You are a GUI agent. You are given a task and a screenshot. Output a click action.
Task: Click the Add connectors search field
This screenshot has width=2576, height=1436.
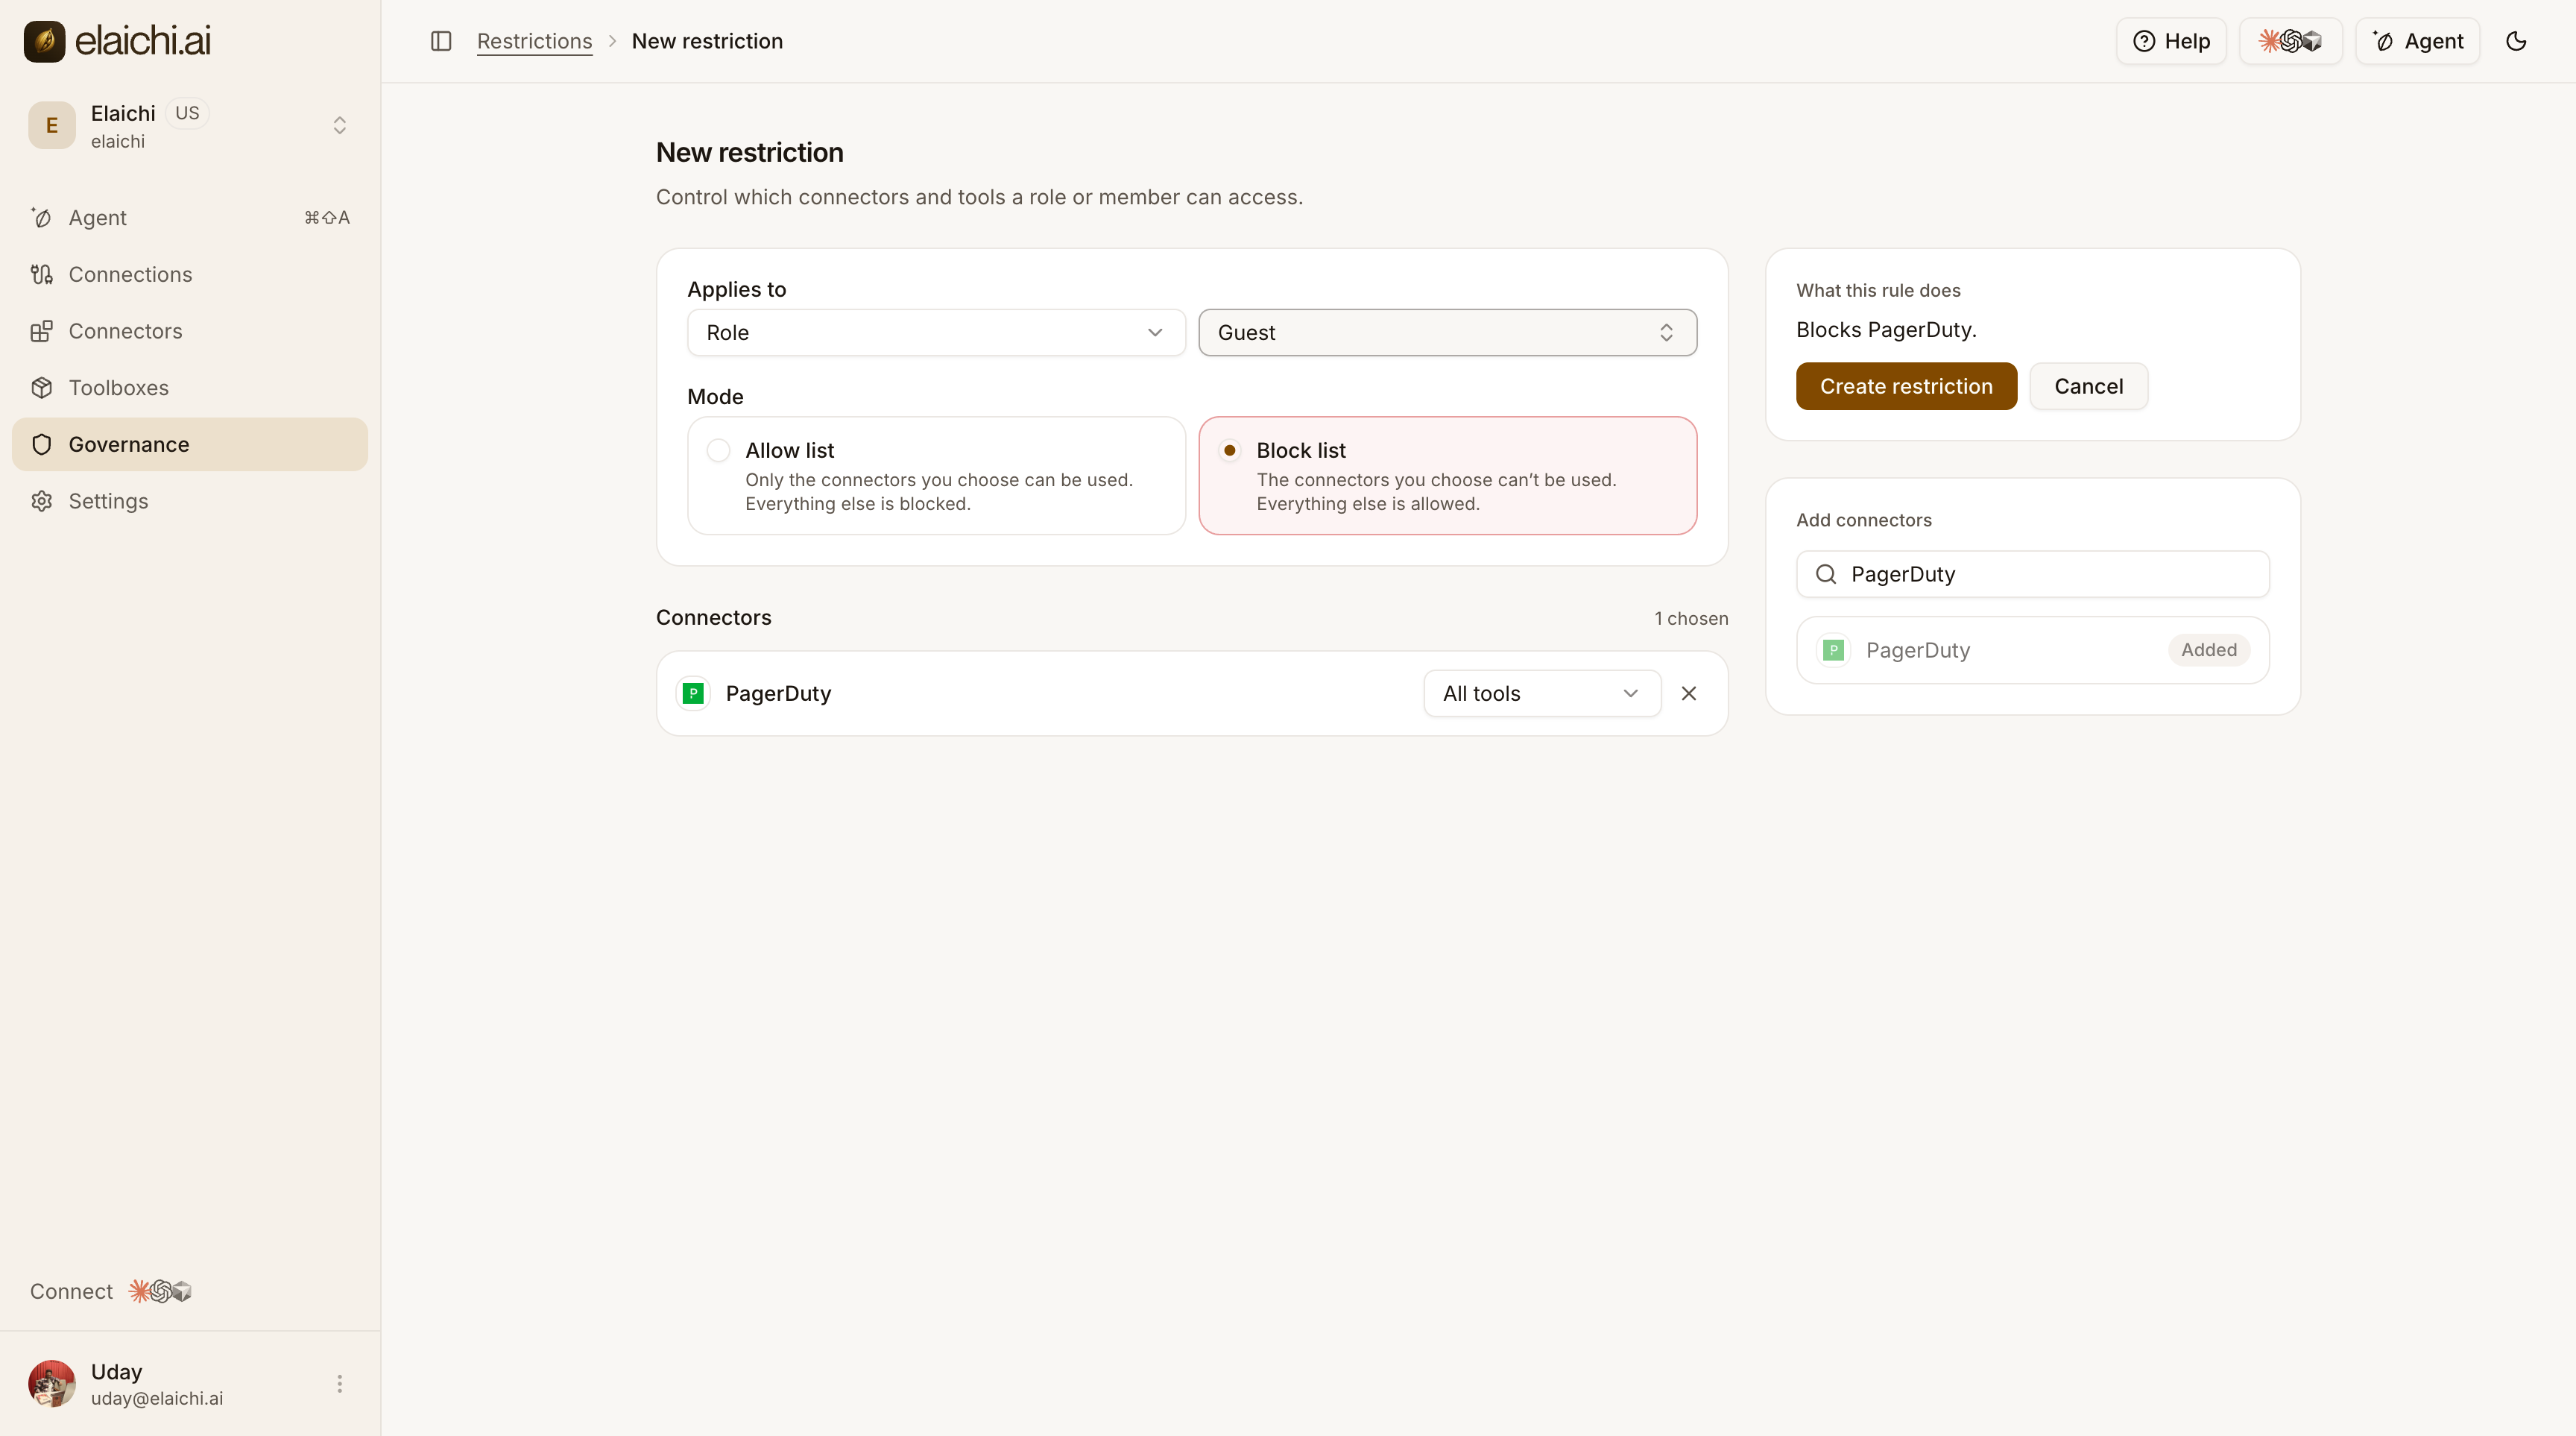pos(2033,574)
